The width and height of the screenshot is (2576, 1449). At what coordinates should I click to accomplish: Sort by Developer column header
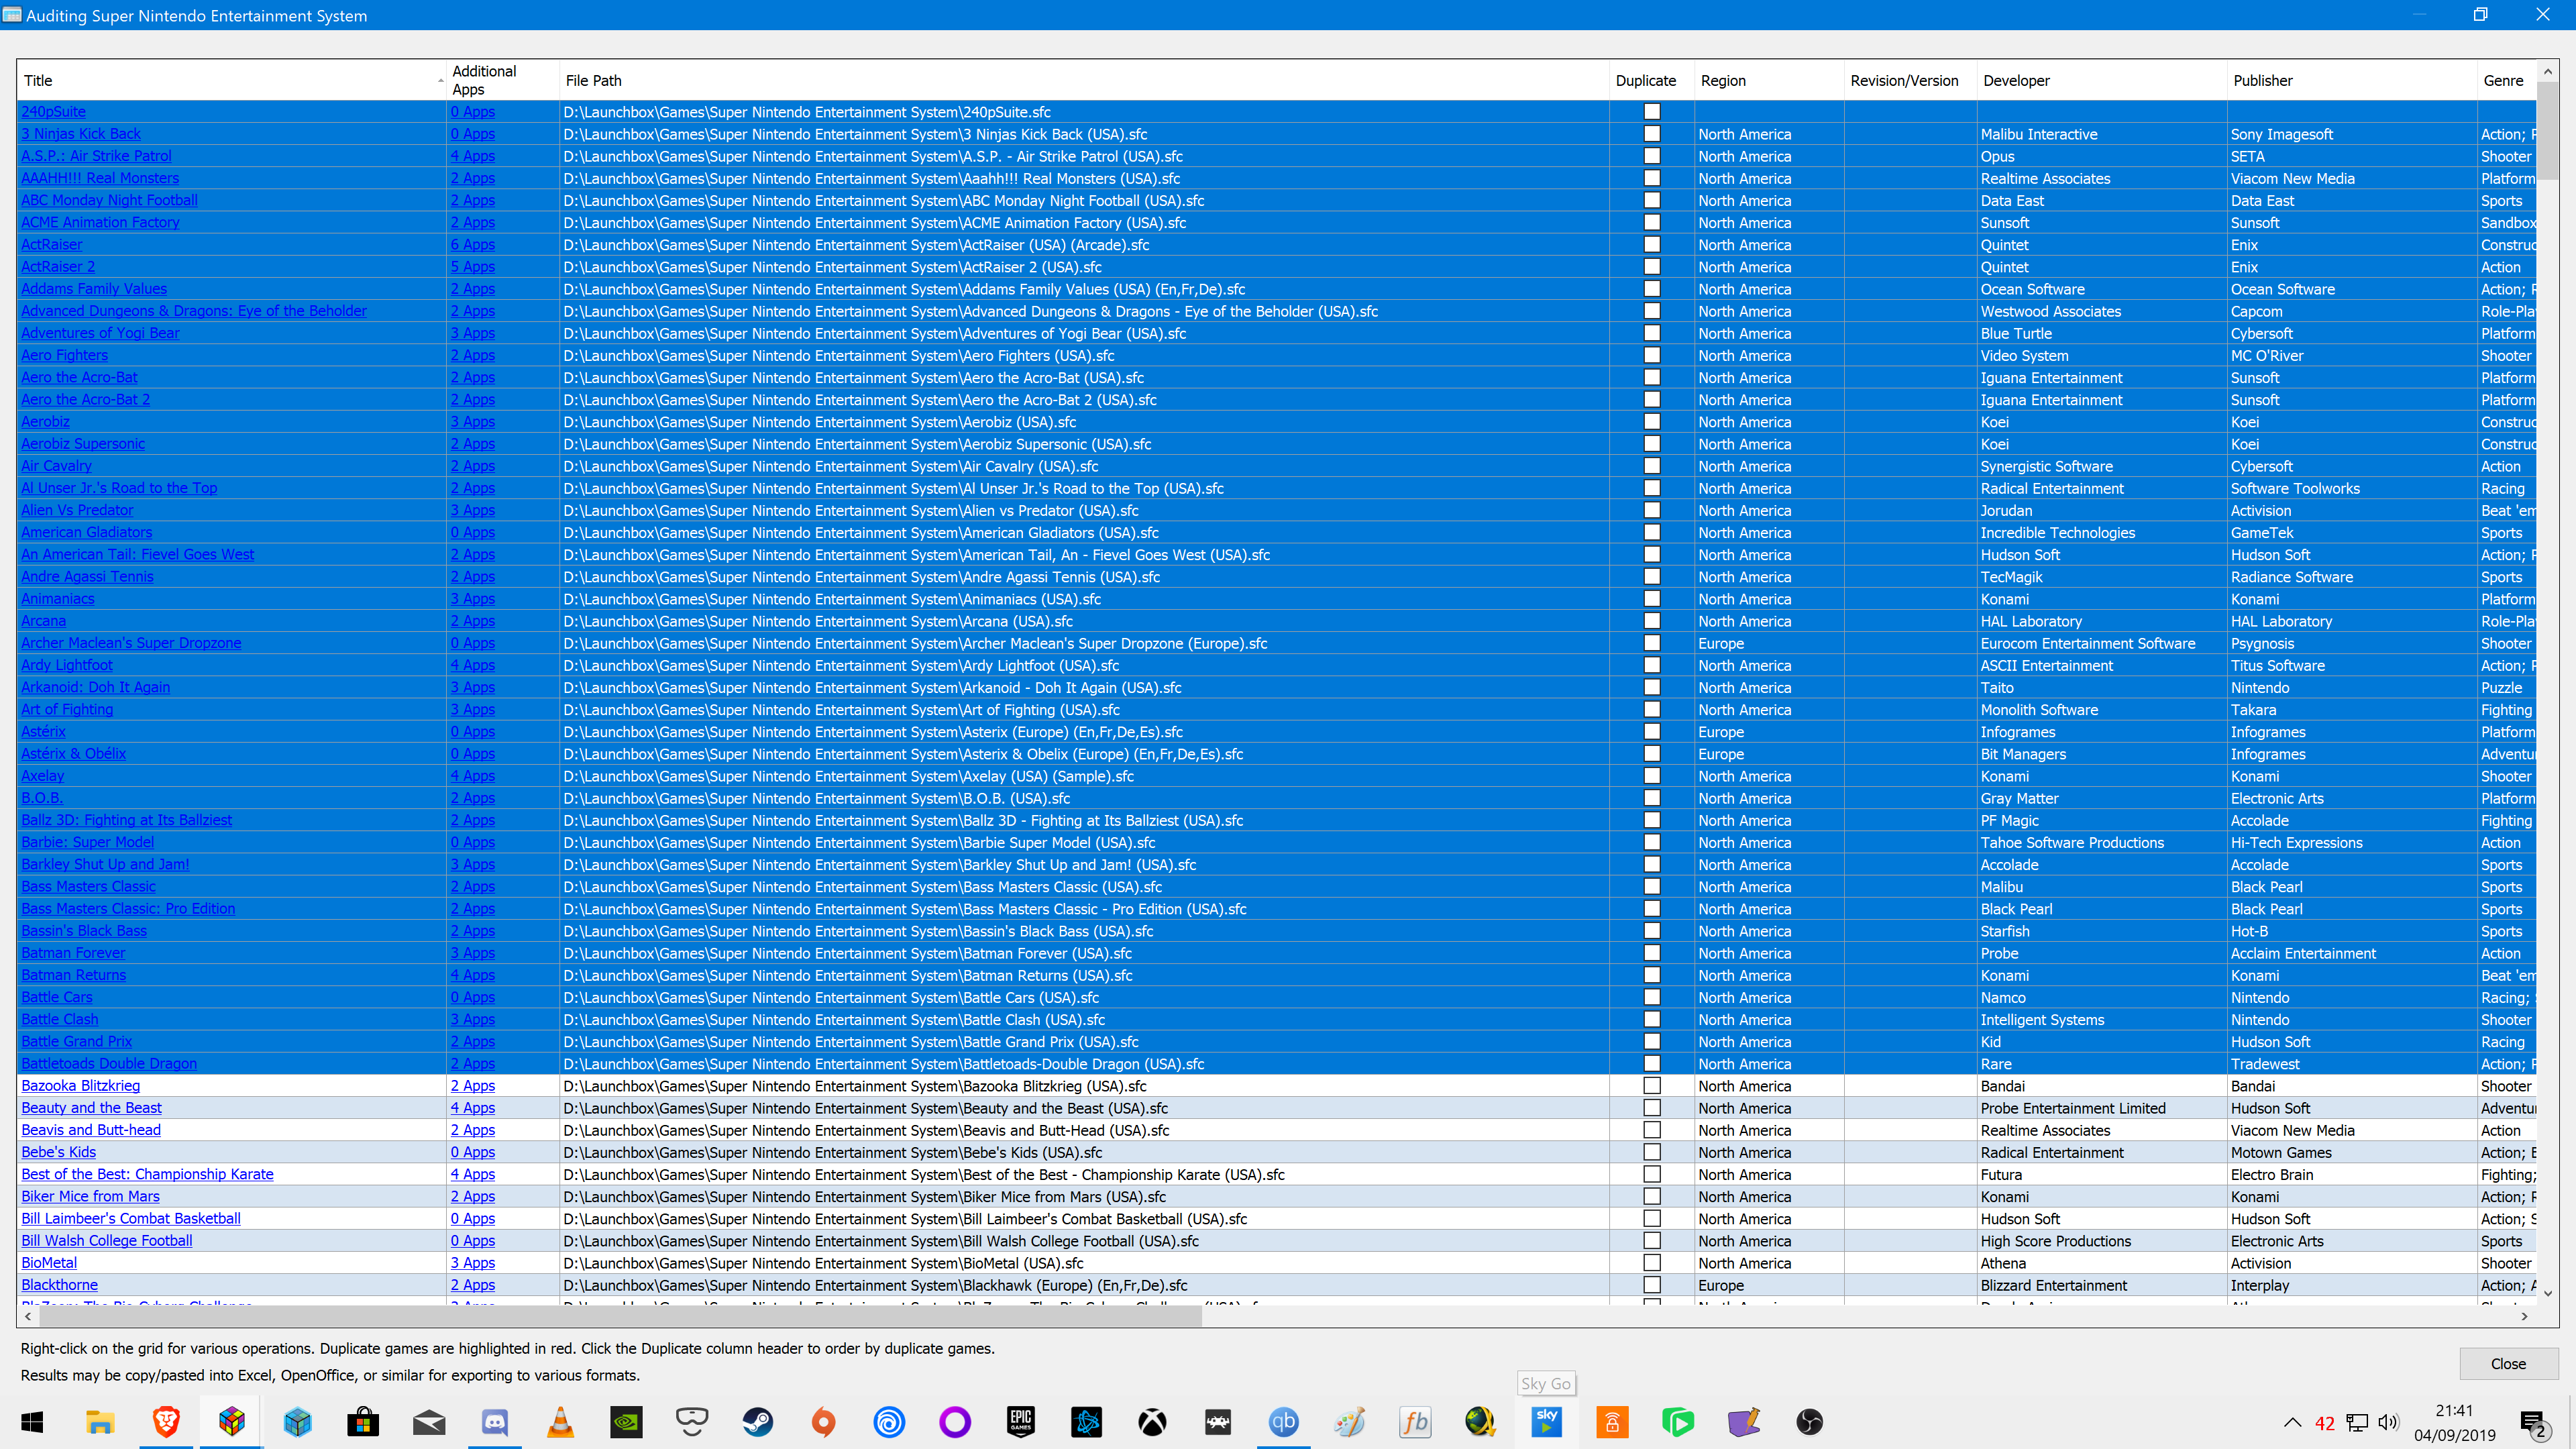pos(2101,80)
